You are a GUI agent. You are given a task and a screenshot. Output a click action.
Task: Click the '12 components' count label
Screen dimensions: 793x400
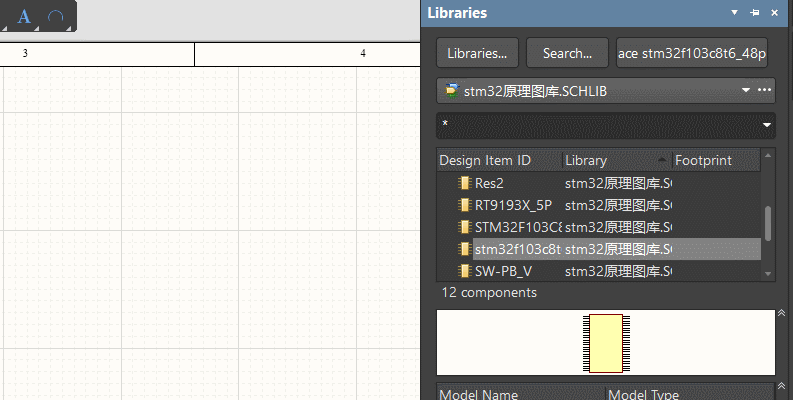[489, 292]
